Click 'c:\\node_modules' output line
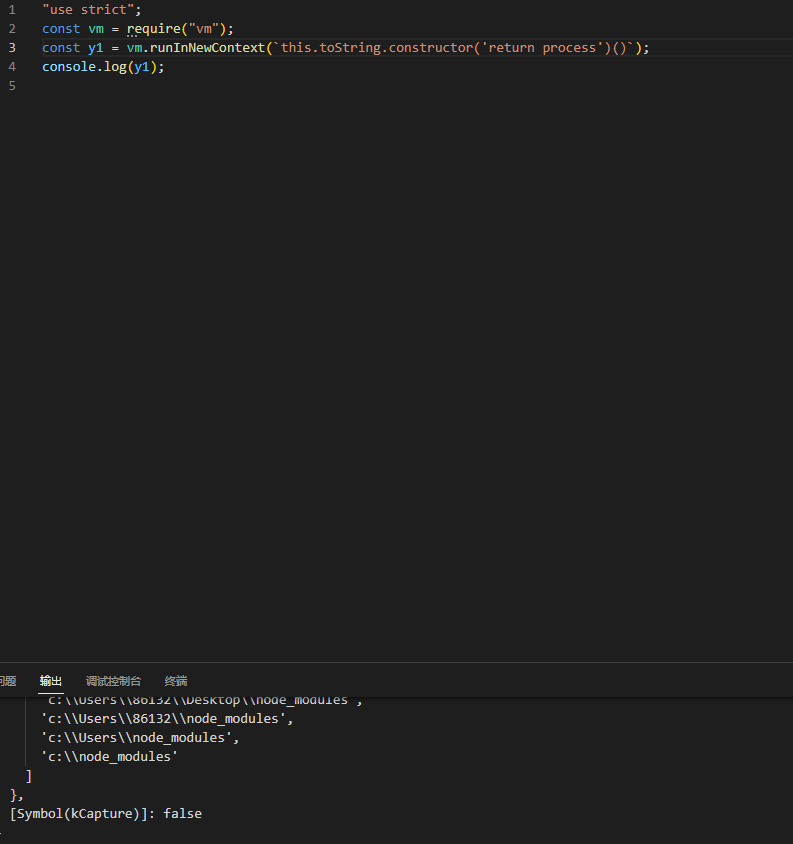Viewport: 793px width, 844px height. [x=109, y=756]
